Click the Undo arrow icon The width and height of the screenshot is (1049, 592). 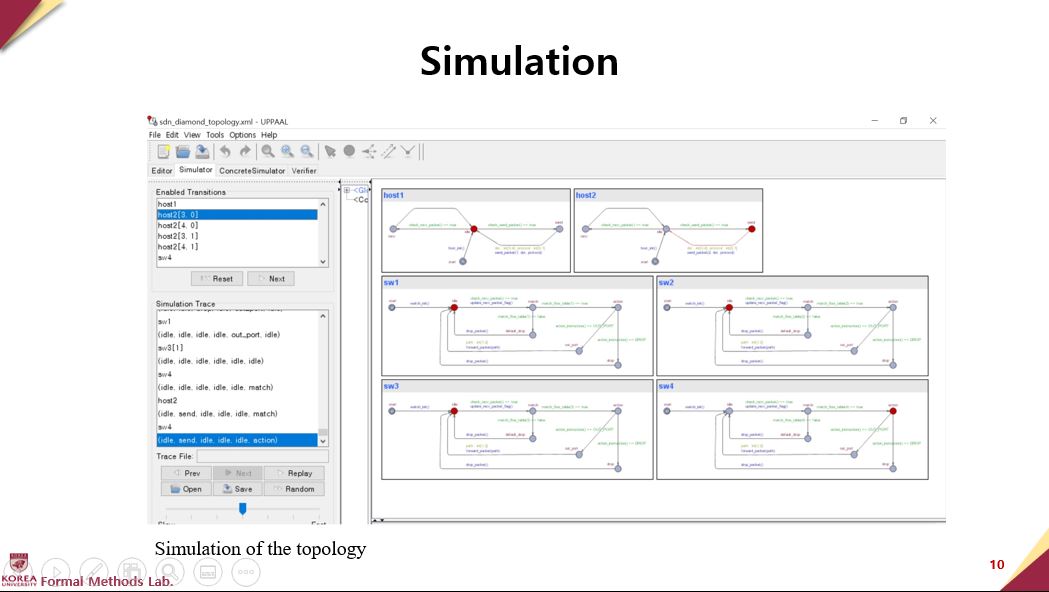click(226, 152)
